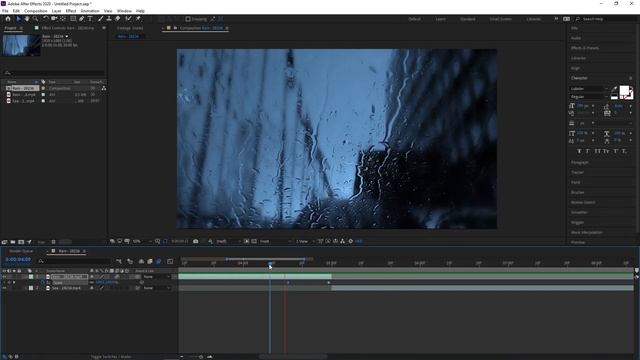Viewport: 640px width, 360px height.
Task: Open the magnification ratio dropdown in viewer
Action: click(x=141, y=241)
